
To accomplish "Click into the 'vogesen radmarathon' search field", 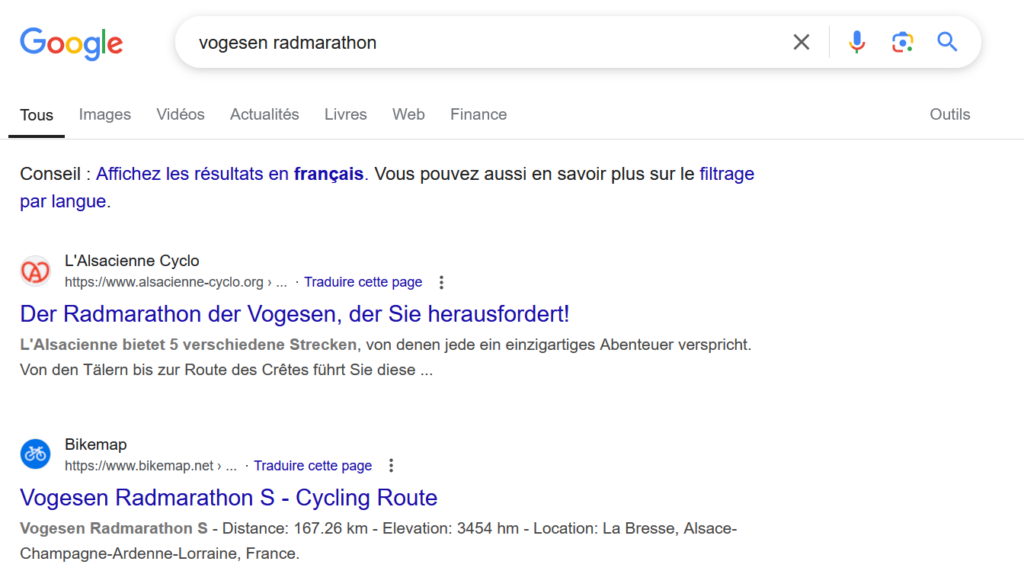I will point(483,42).
